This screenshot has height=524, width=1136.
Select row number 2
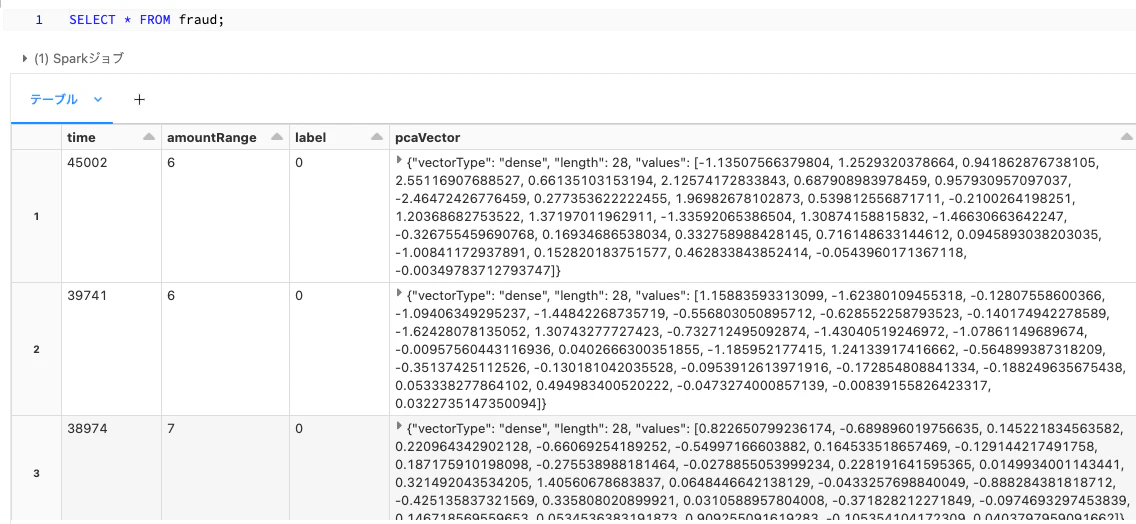coord(36,349)
